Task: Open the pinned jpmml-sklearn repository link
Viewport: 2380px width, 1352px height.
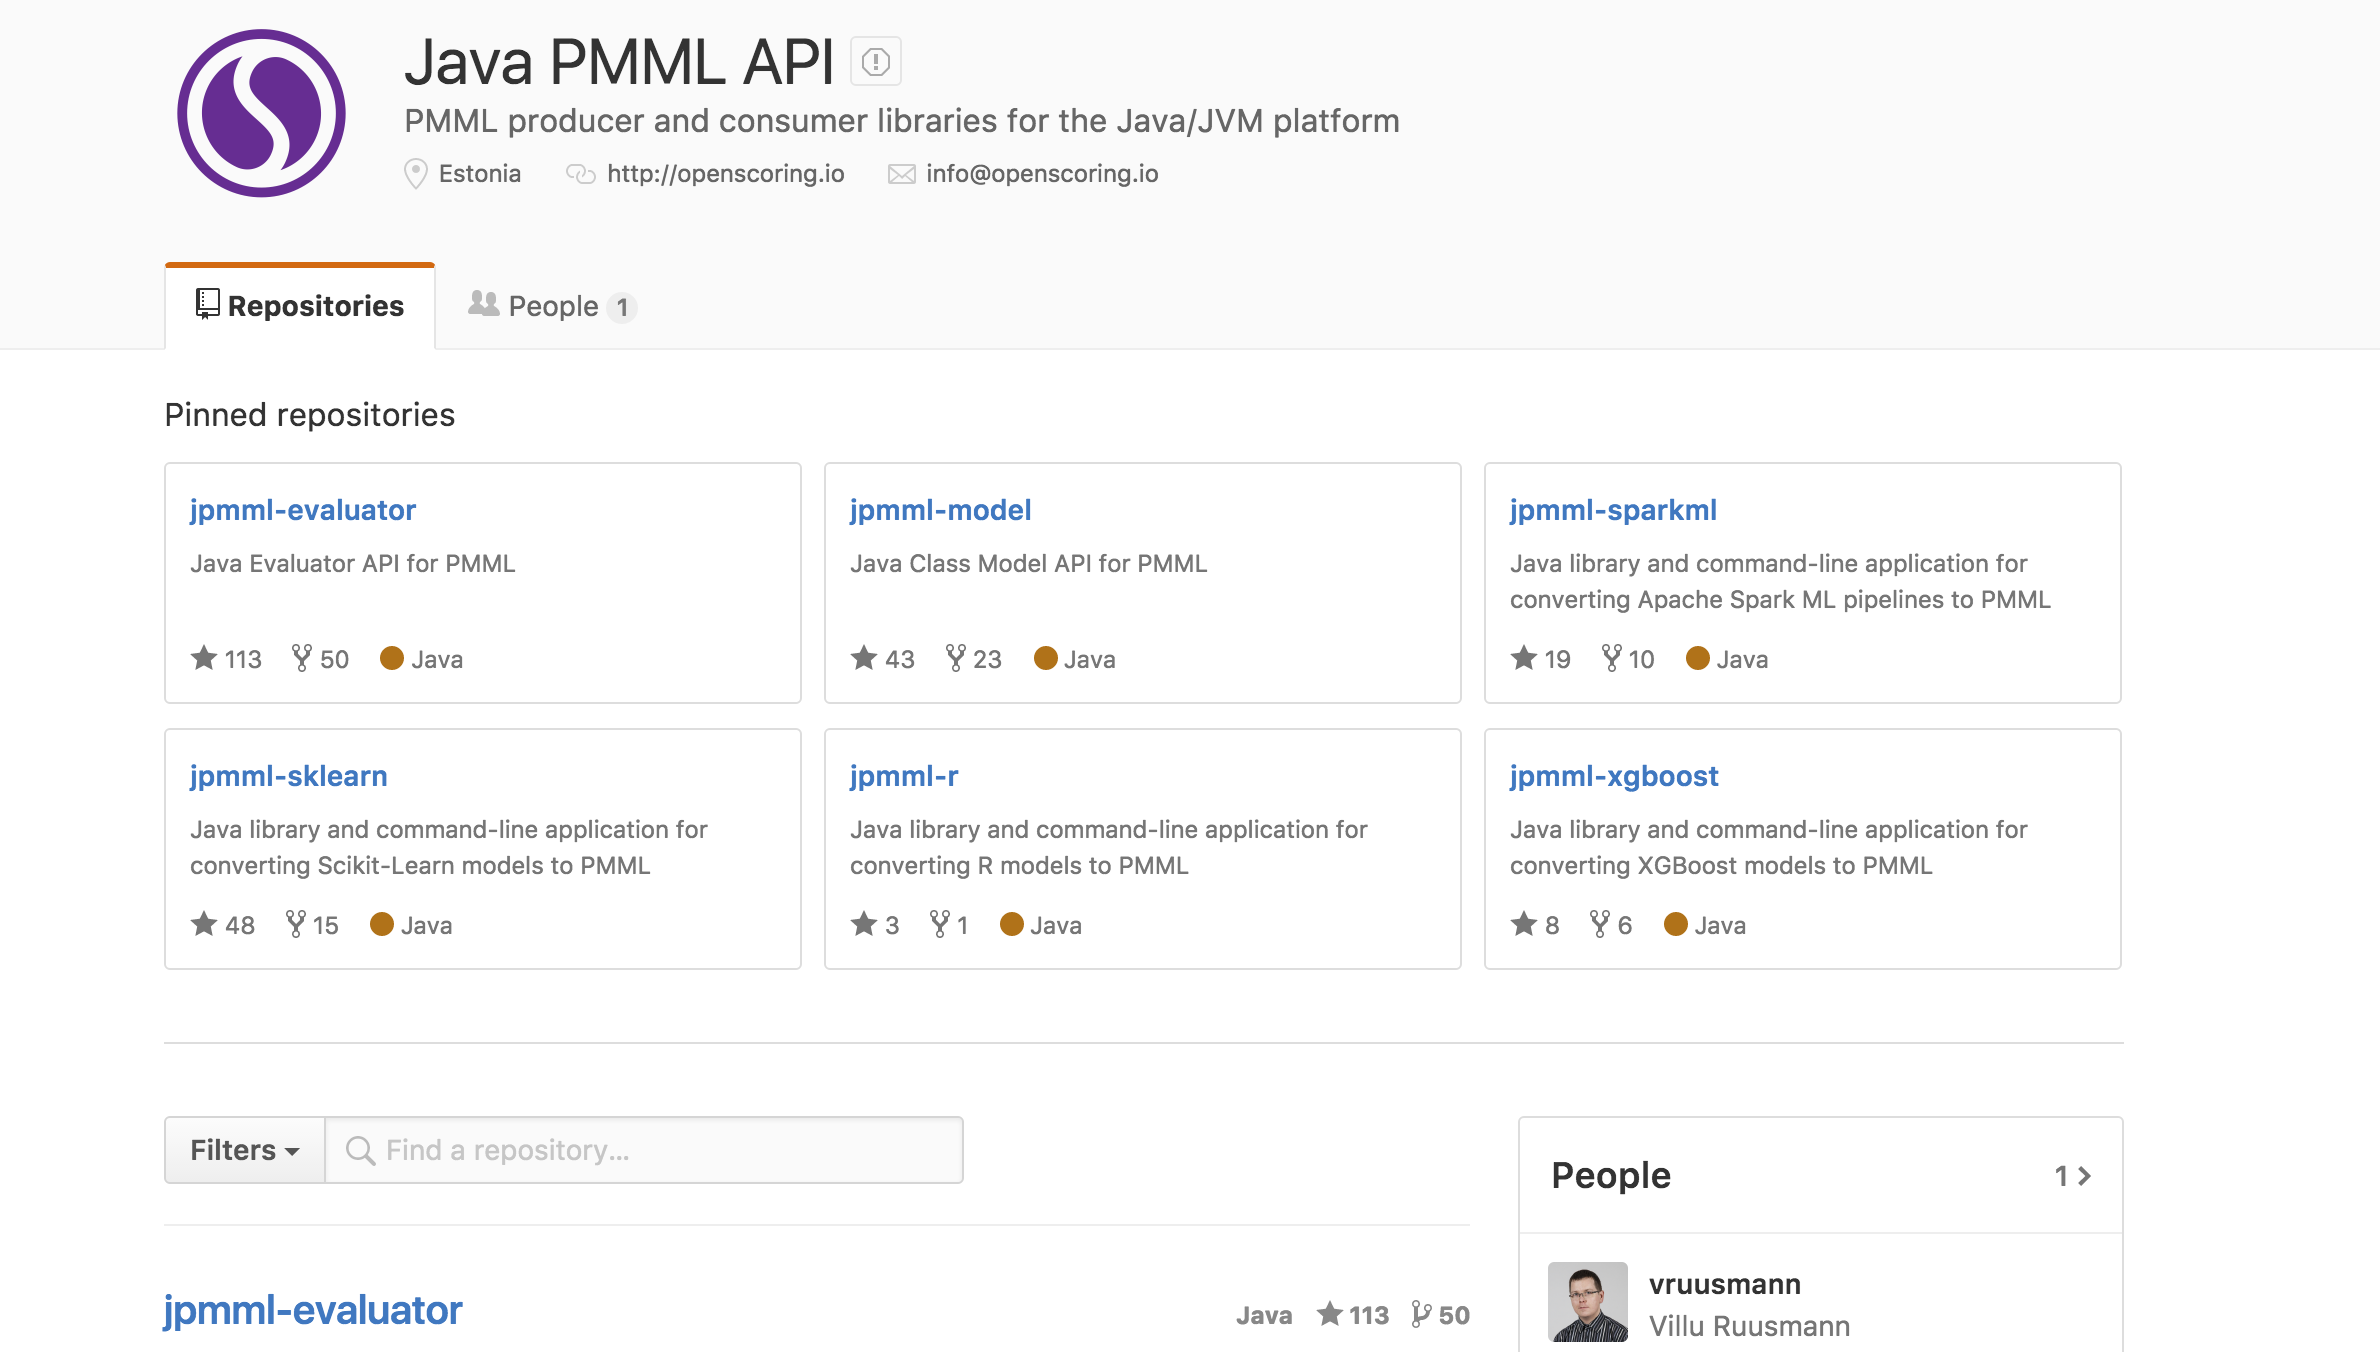Action: tap(289, 776)
